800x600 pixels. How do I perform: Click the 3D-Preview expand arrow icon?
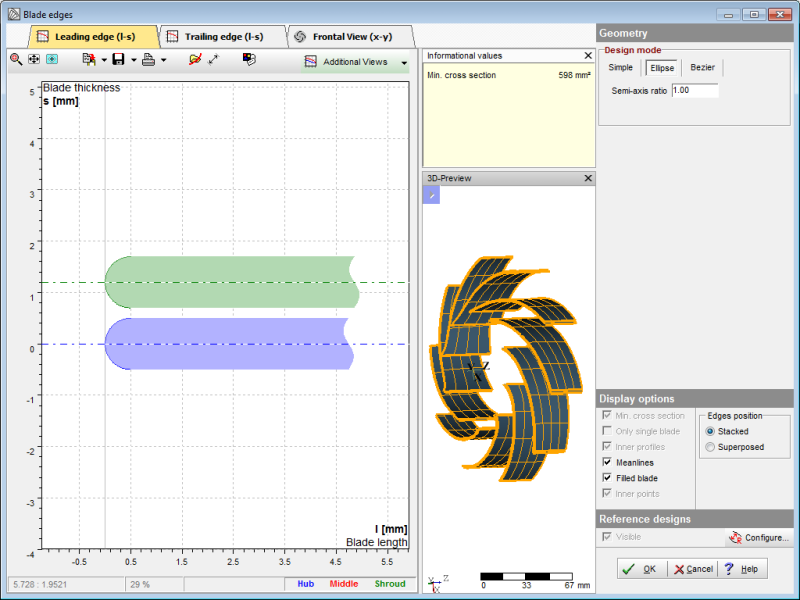431,195
